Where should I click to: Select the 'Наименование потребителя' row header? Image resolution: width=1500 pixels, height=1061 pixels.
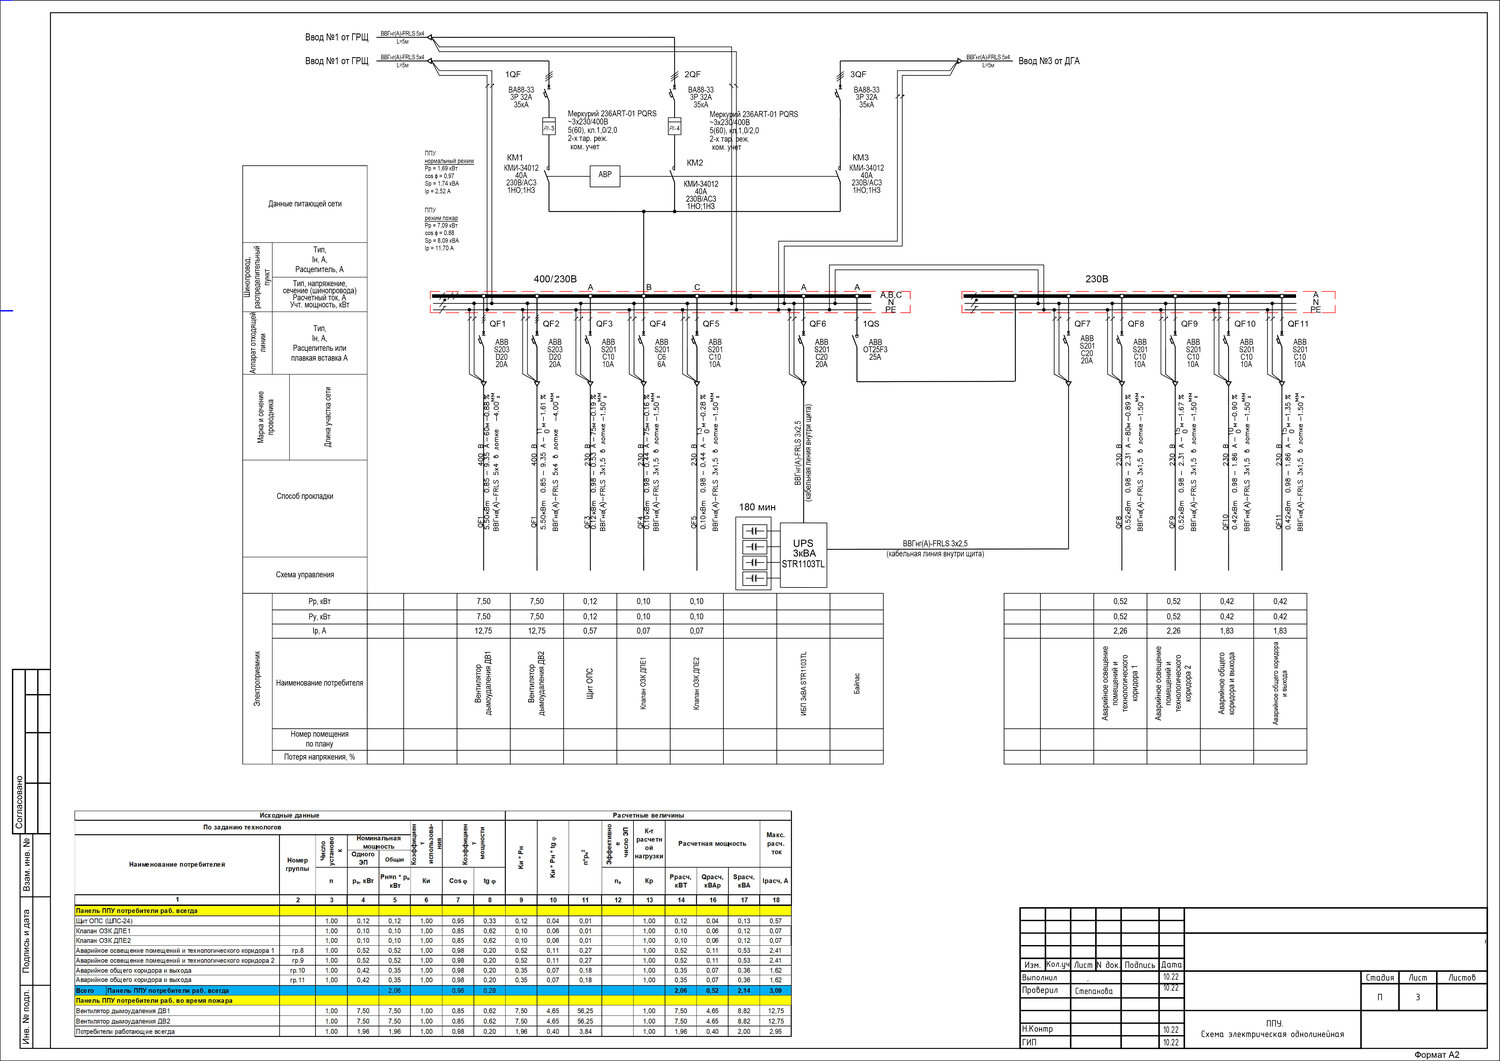(x=319, y=683)
